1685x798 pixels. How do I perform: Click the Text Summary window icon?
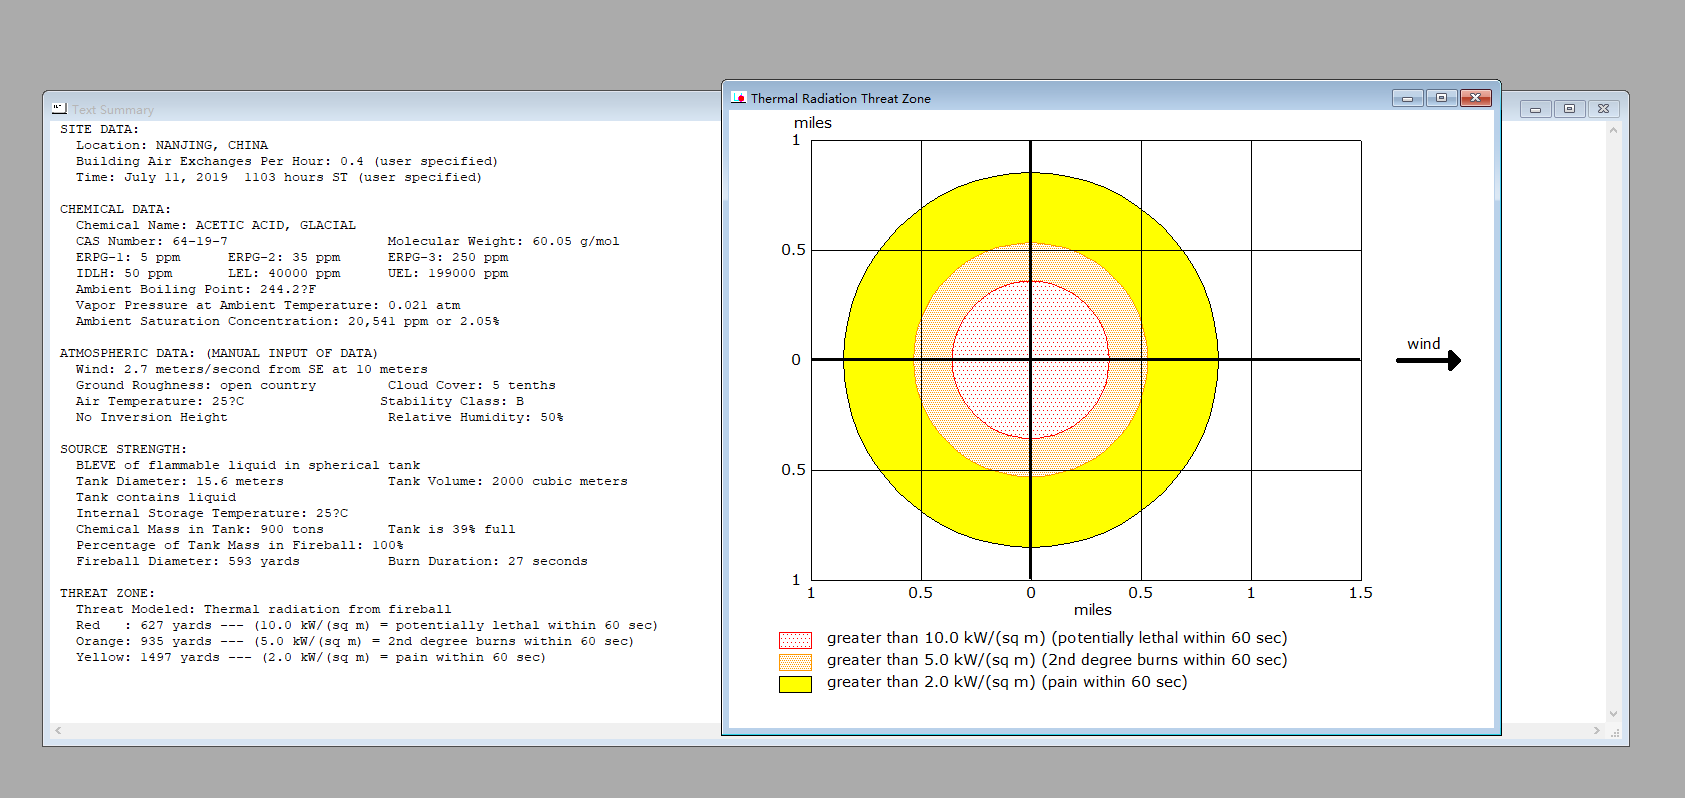59,109
